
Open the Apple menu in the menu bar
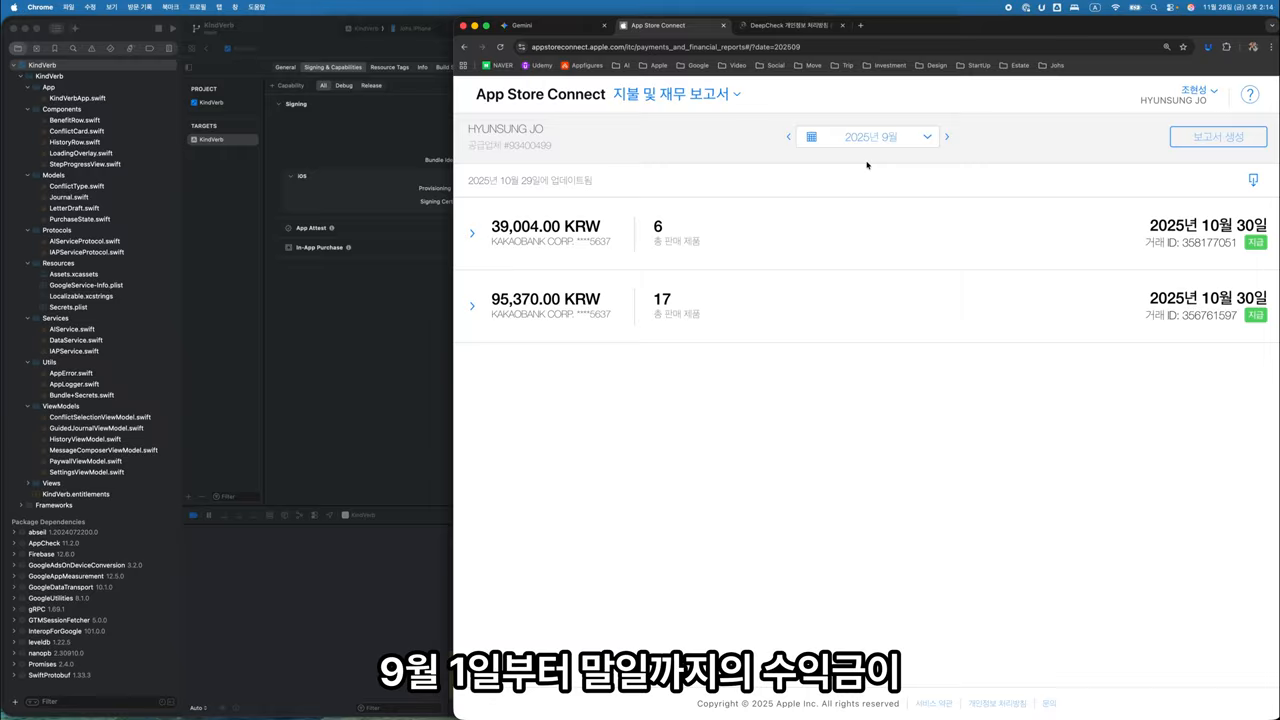[14, 7]
